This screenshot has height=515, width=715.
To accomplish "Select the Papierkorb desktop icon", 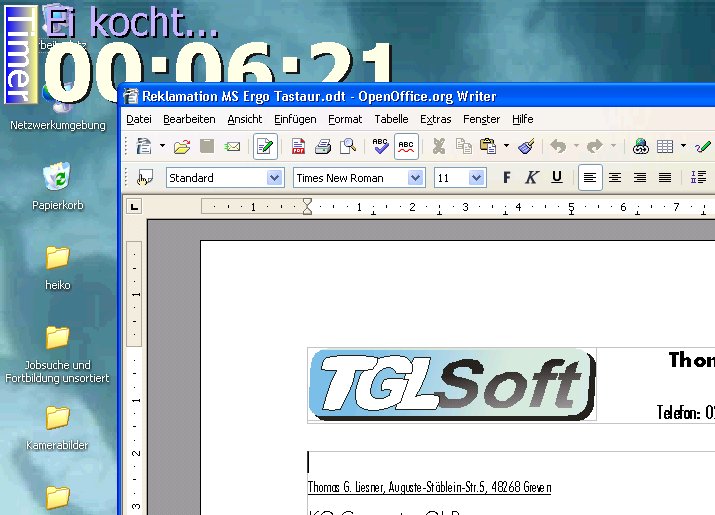I will pyautogui.click(x=57, y=187).
